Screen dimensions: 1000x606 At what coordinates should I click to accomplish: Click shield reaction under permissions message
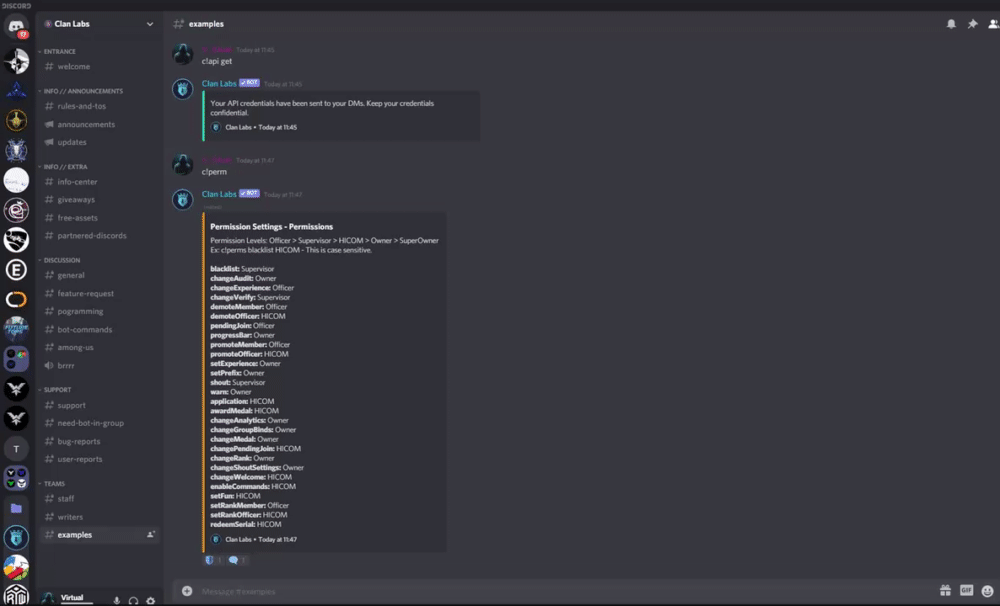click(x=214, y=560)
